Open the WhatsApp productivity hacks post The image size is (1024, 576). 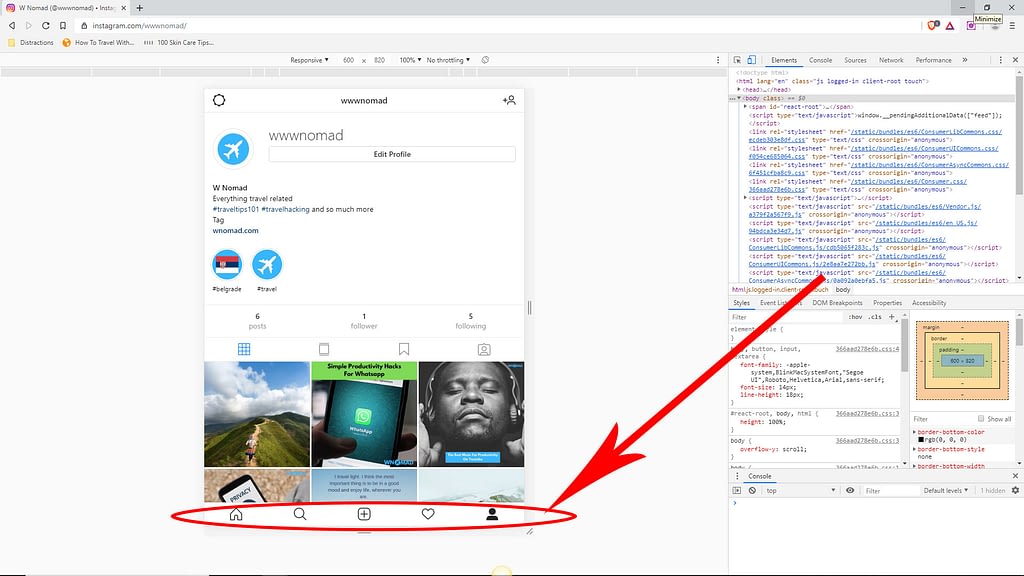[364, 415]
